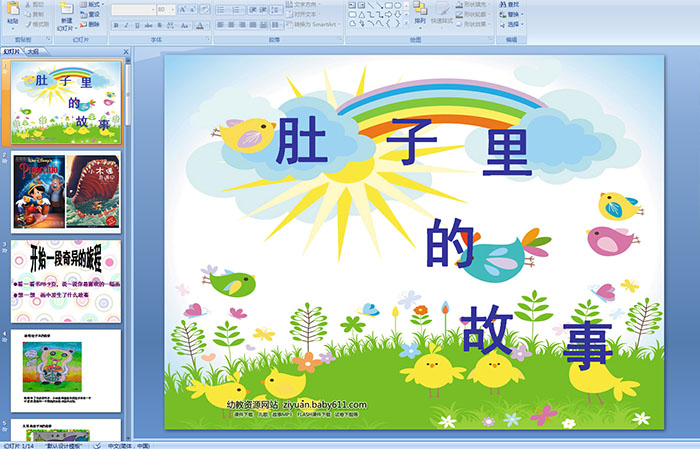Open the Drawing format dialog launcher
700x449 pixels.
pos(491,39)
